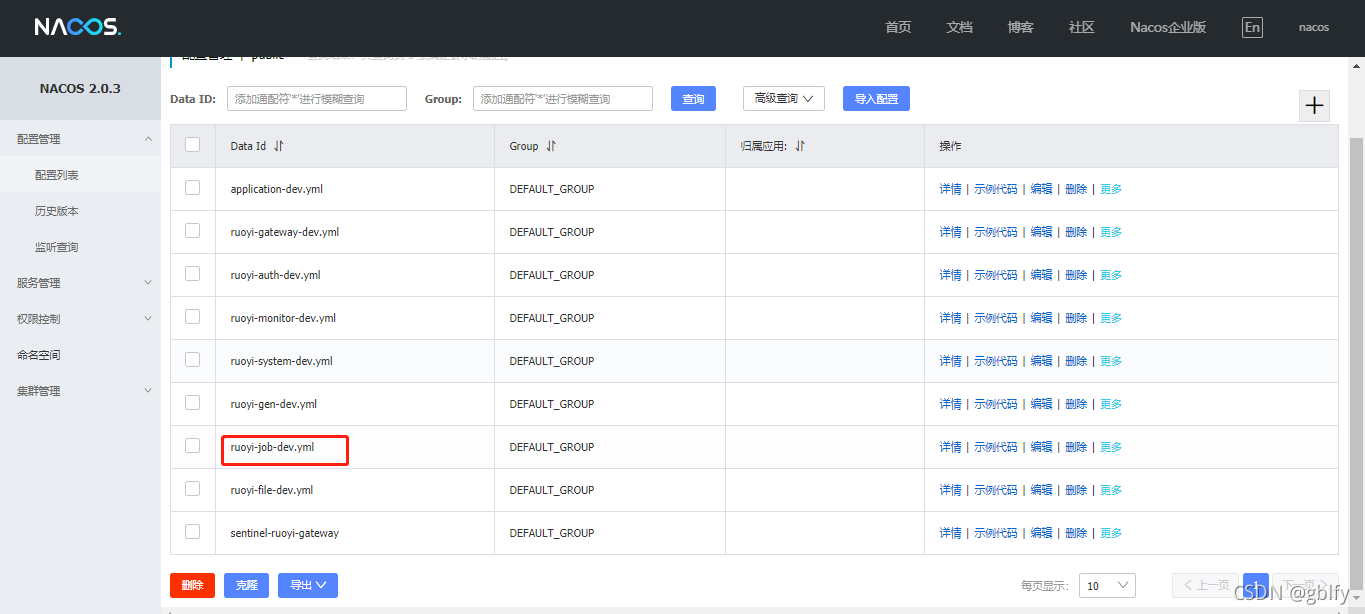Viewport: 1365px width, 614px height.
Task: Open 示例代码 for ruoyi-gen-dev.yml
Action: pos(996,404)
